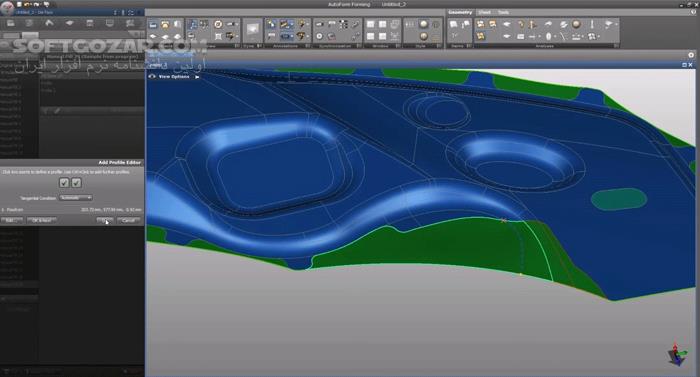Toggle the View Options eye icon
This screenshot has width=700, height=377.
click(152, 76)
